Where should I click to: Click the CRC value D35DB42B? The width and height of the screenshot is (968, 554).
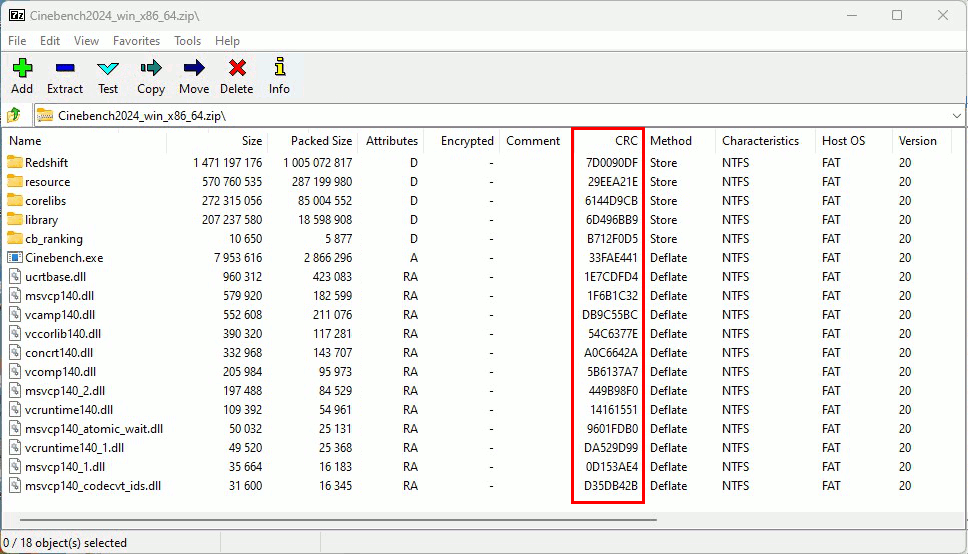(x=611, y=486)
